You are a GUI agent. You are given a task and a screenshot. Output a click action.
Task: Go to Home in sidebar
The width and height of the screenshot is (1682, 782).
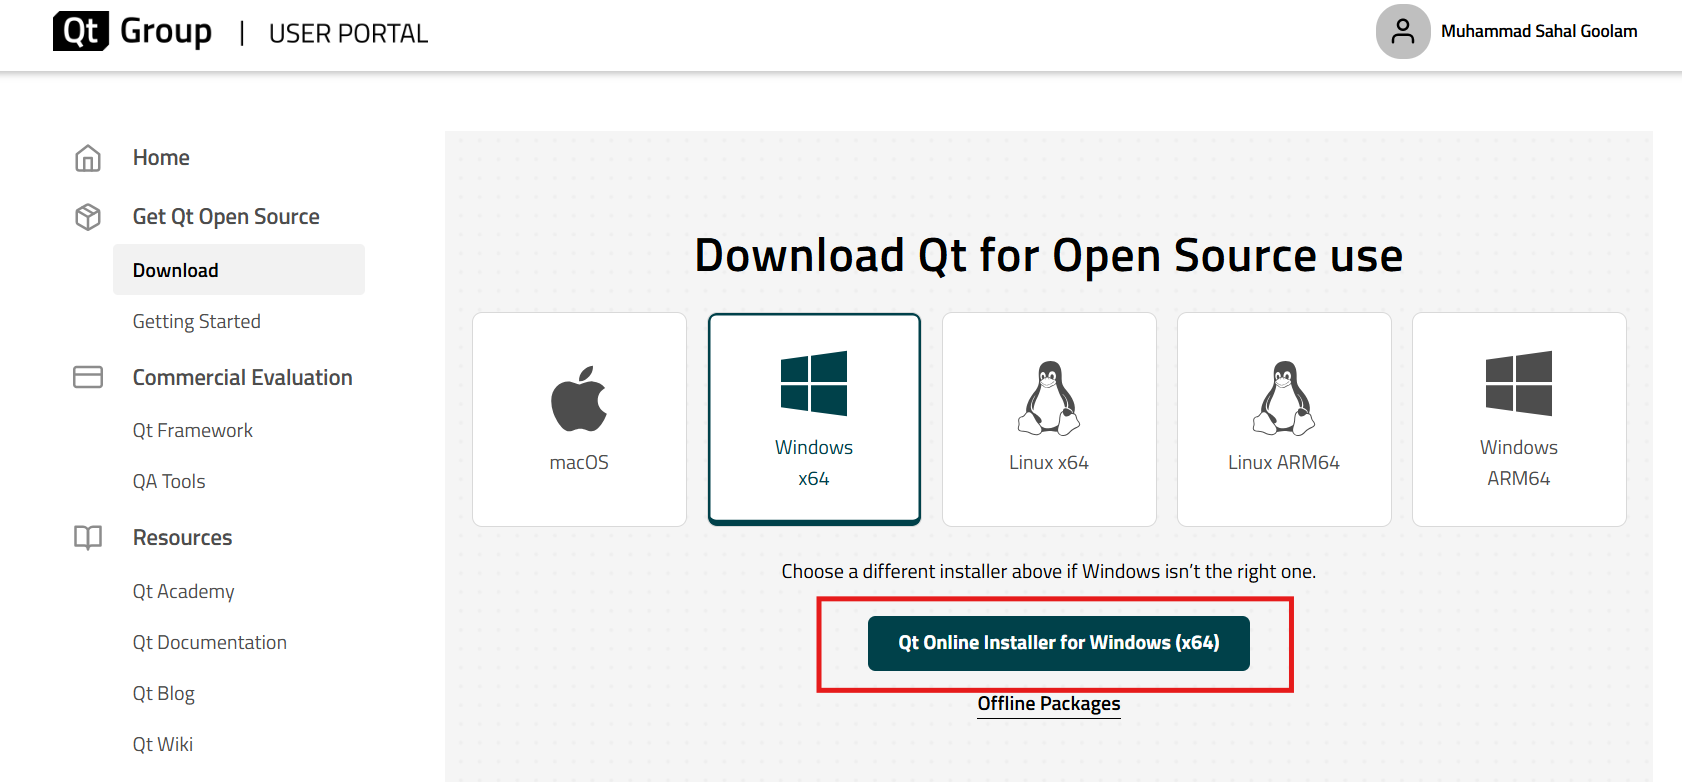[x=161, y=158]
